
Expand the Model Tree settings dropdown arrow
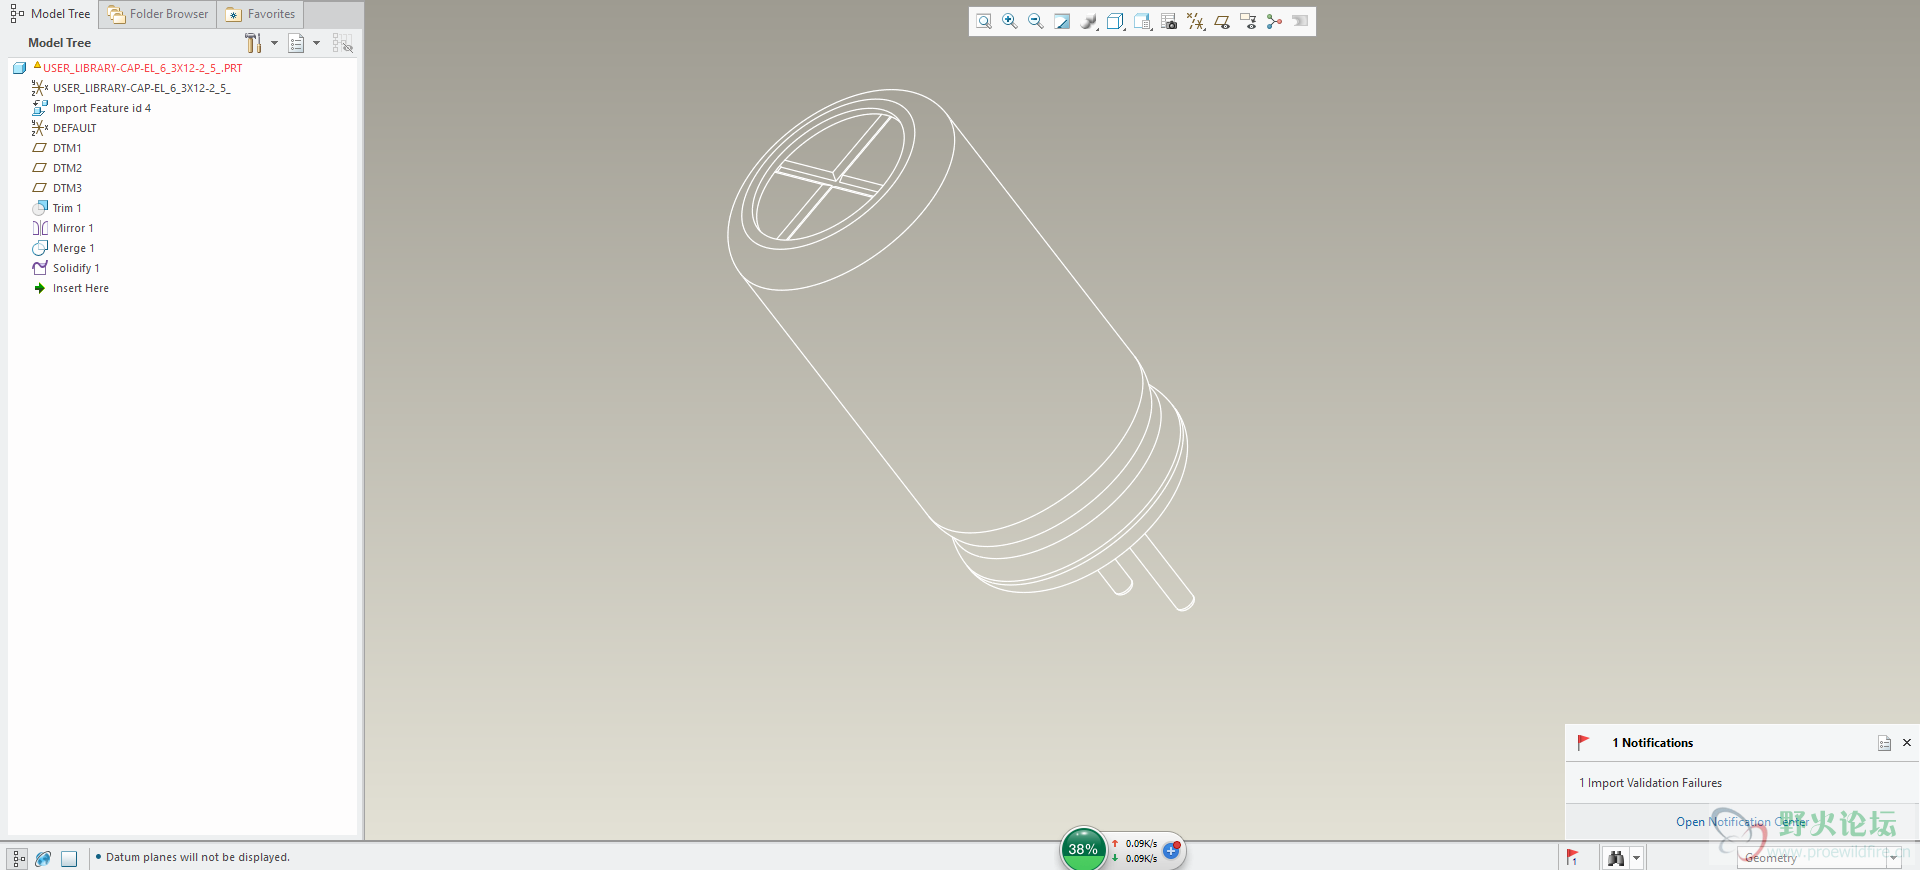274,43
